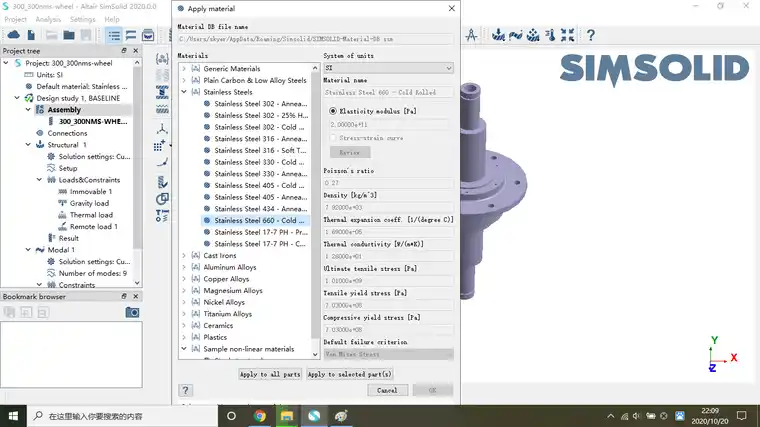Screen dimensions: 760x427
Task: Click the Cancel button
Action: [387, 390]
